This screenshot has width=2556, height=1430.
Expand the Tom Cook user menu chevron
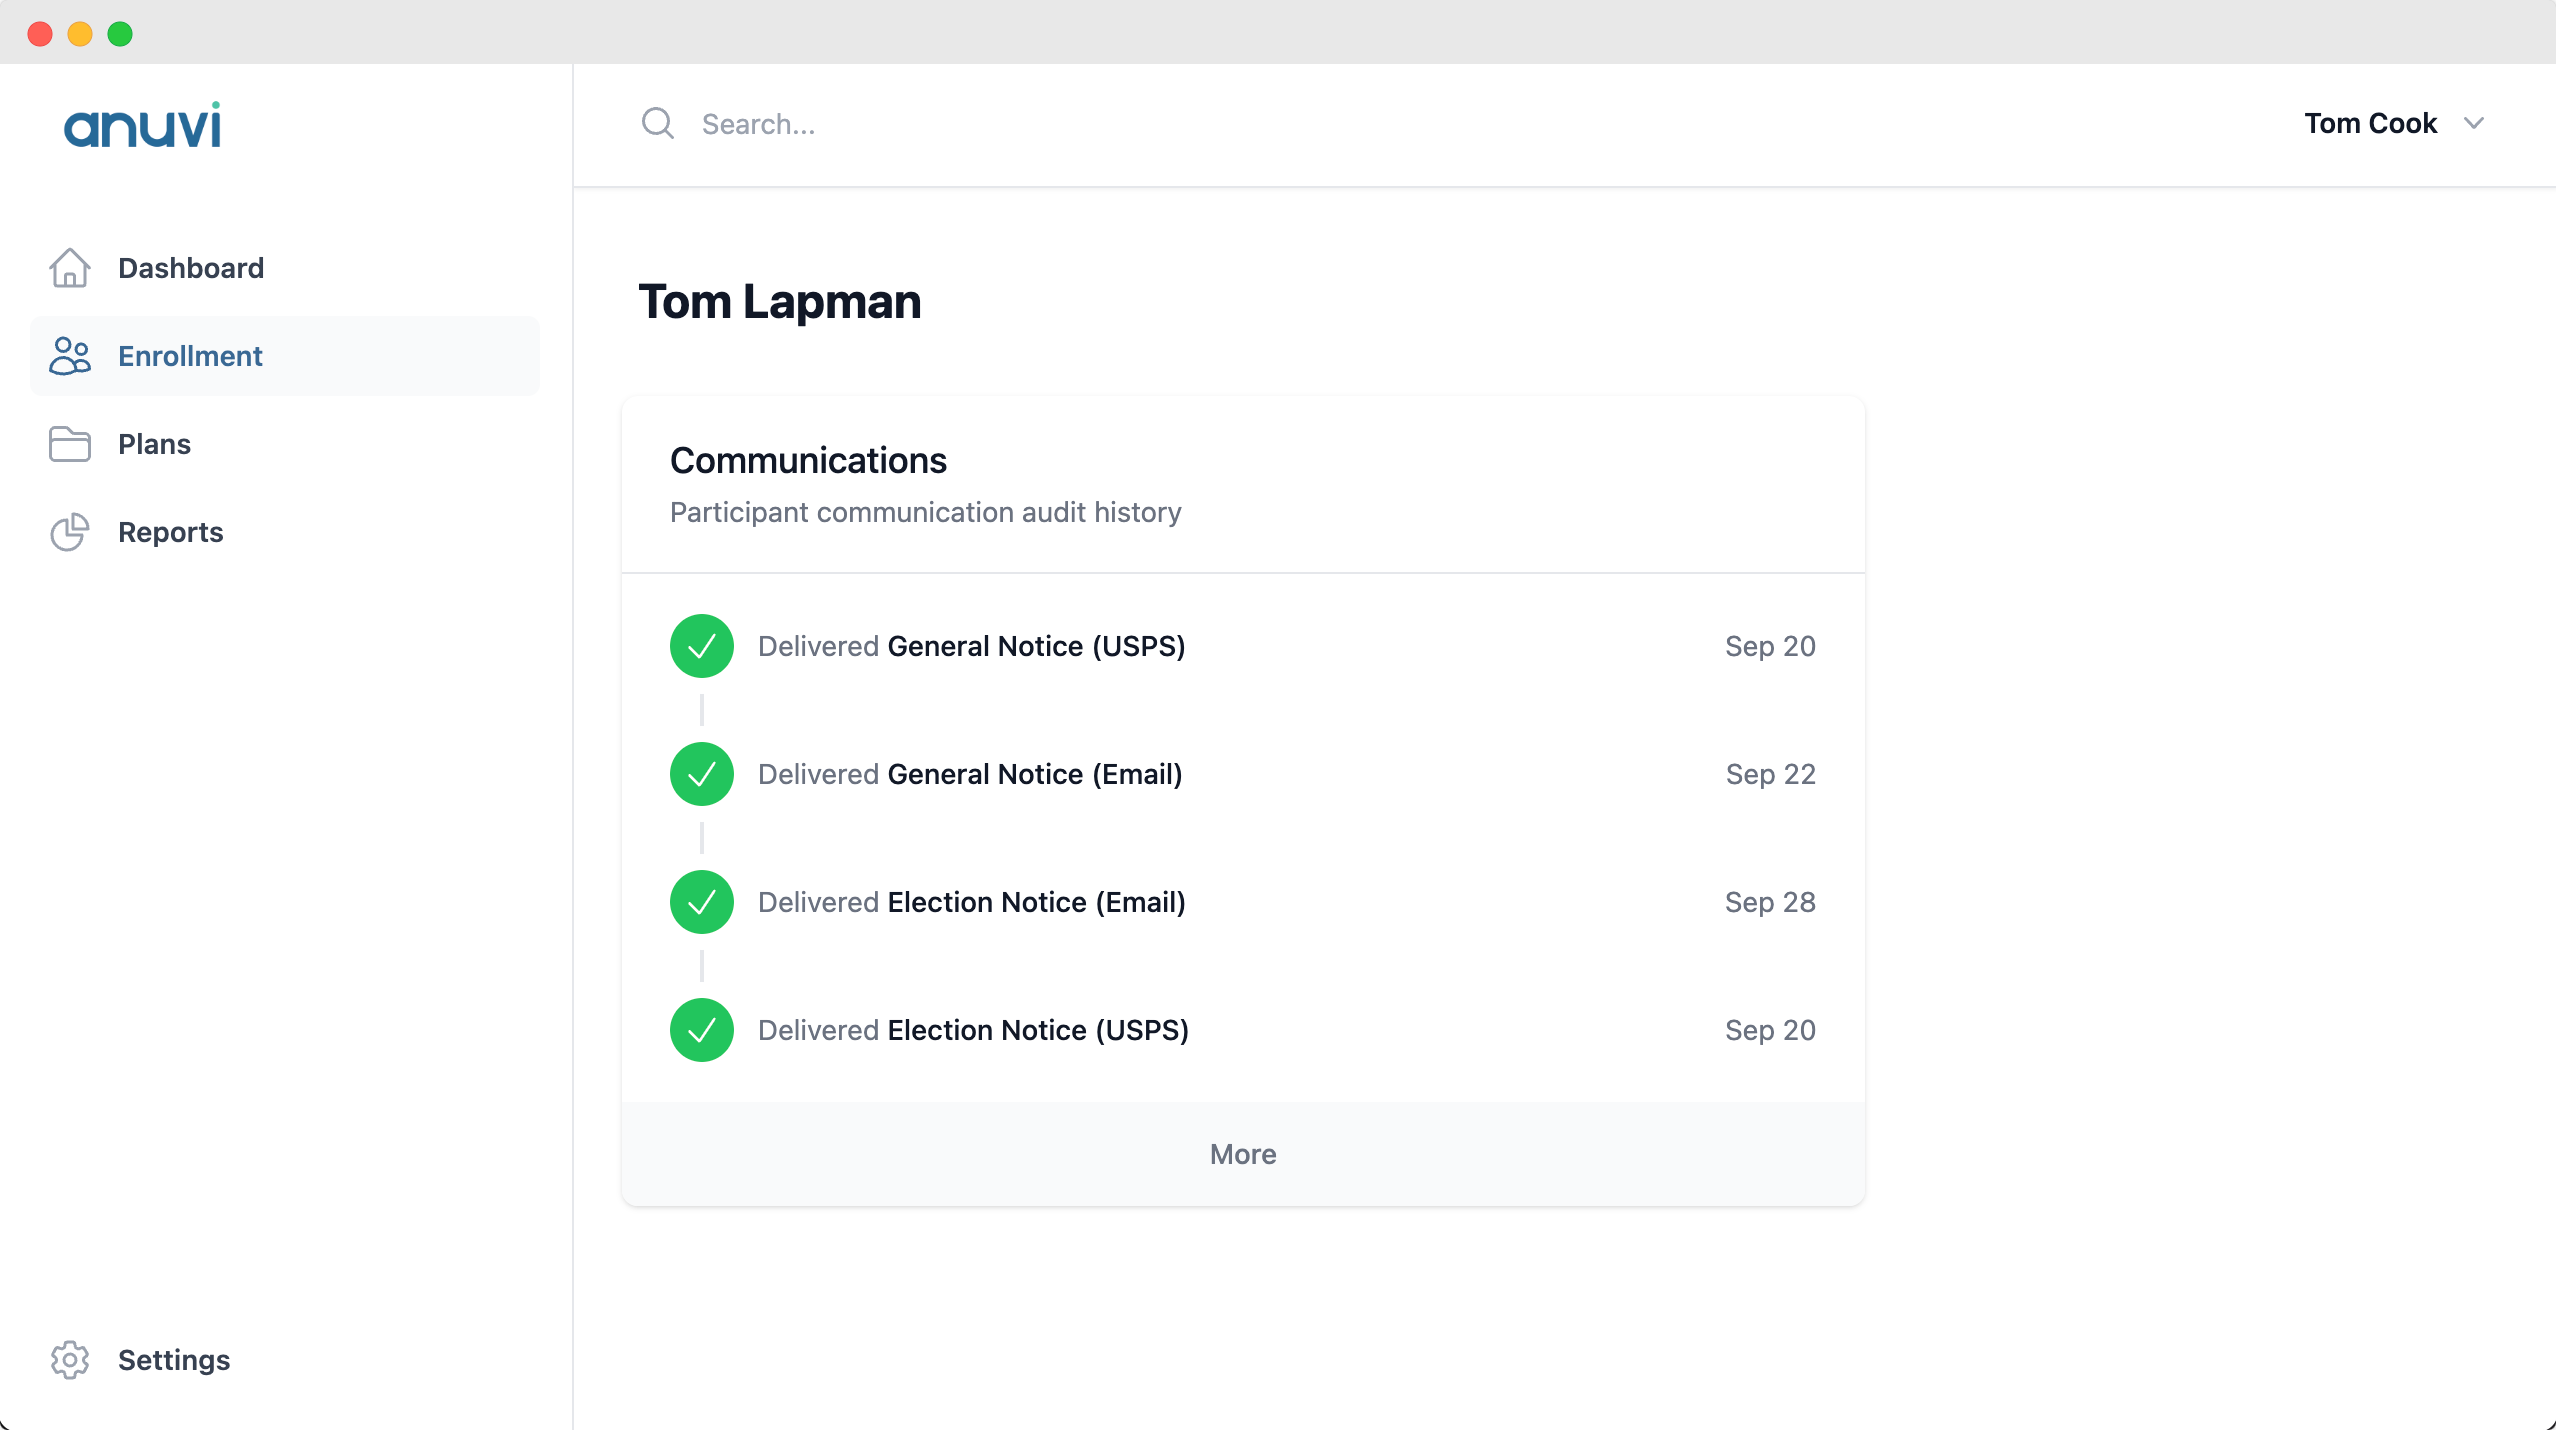coord(2474,123)
